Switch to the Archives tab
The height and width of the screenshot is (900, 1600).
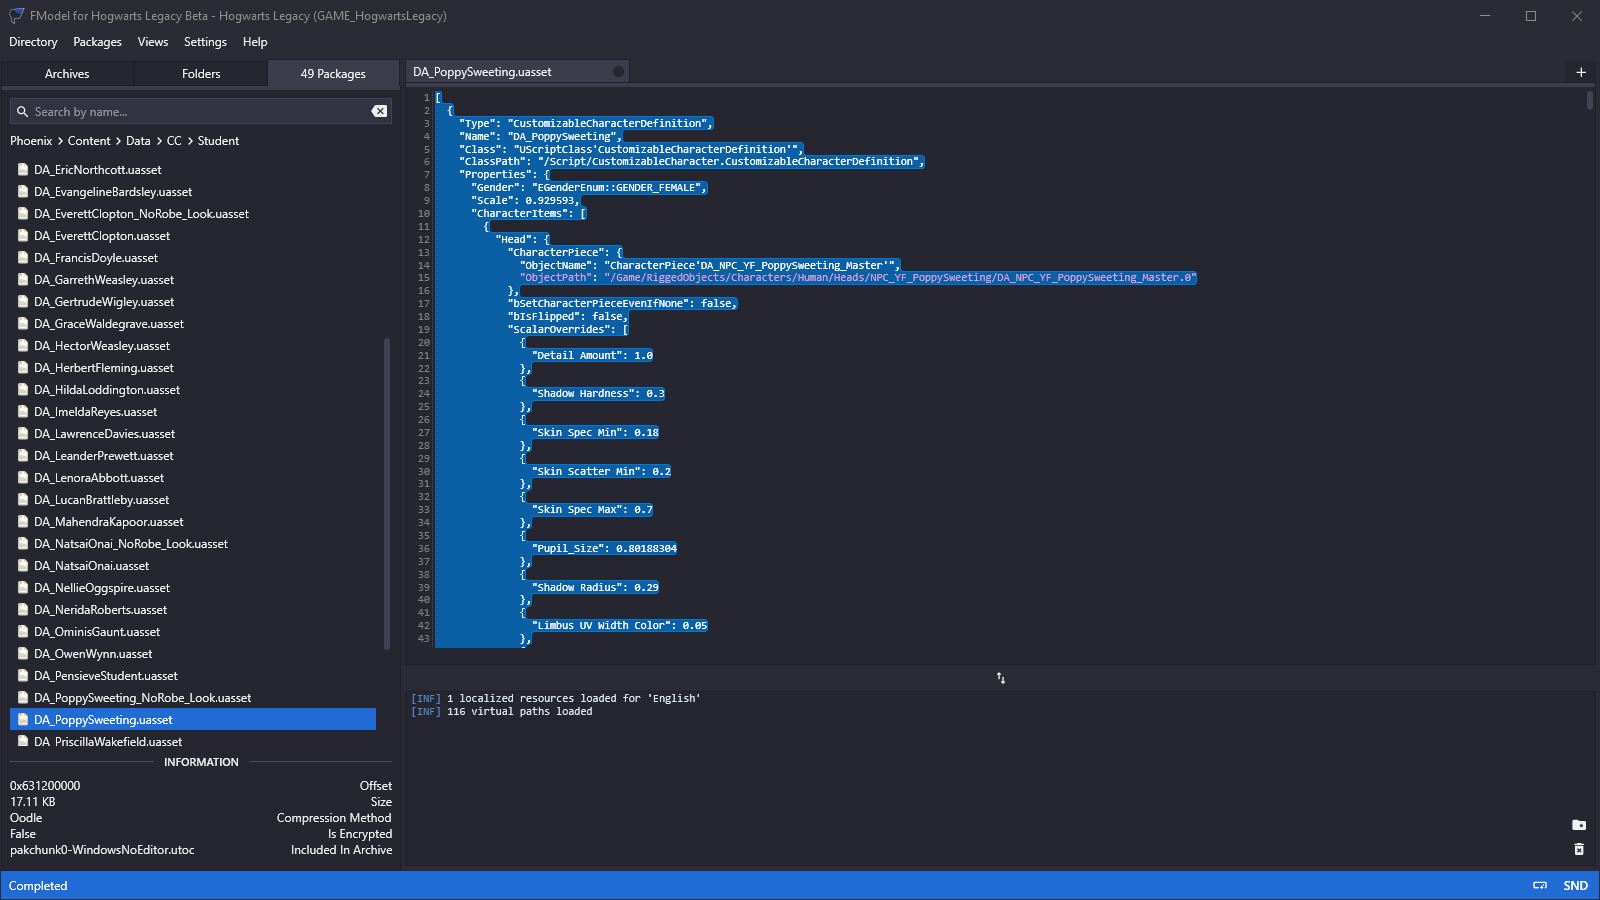click(x=67, y=74)
